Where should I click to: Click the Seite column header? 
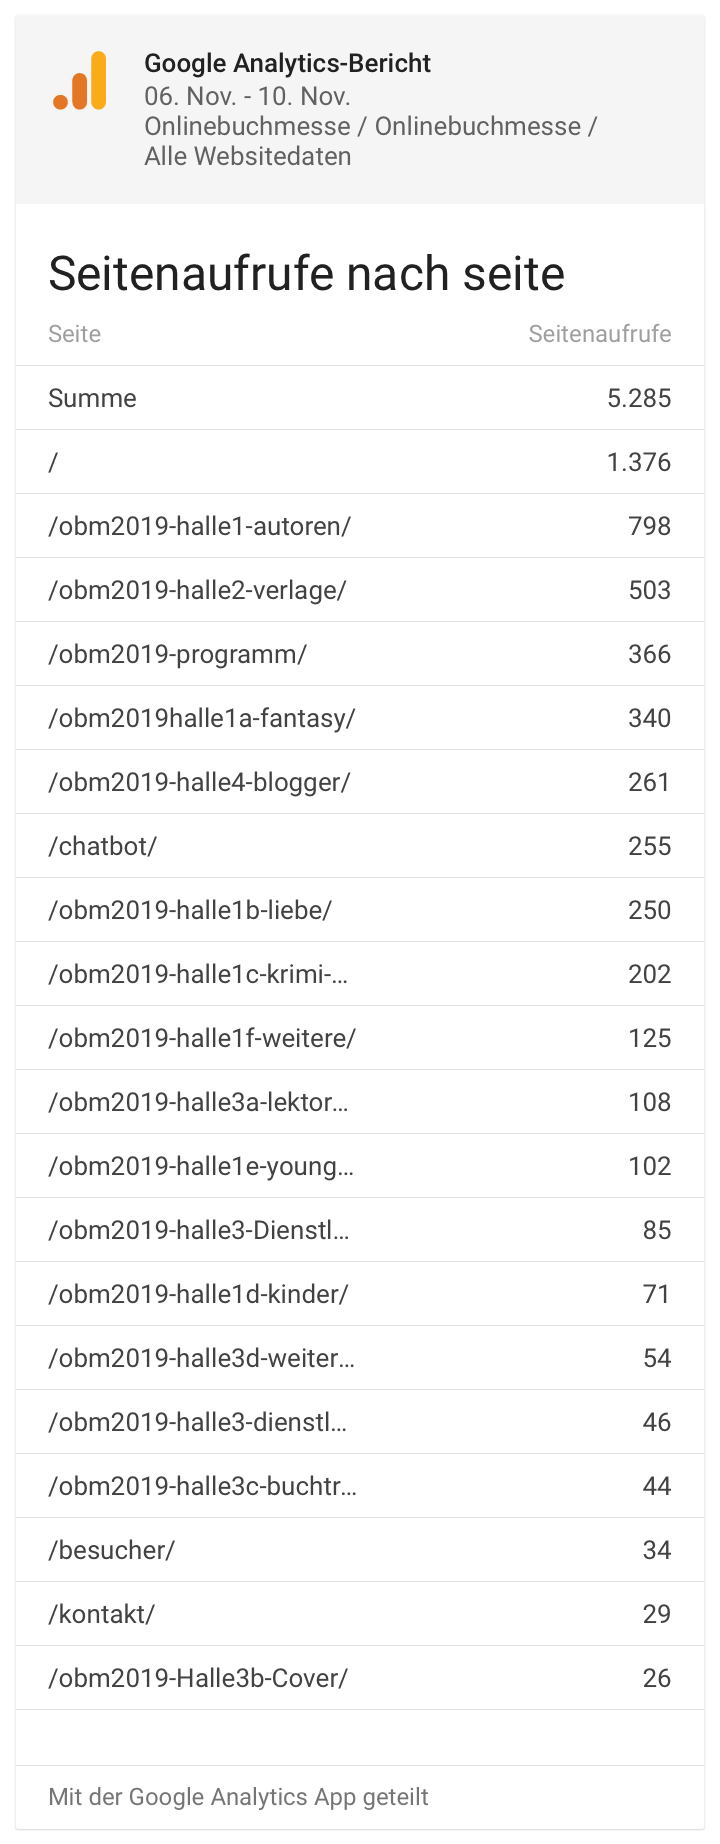75,334
